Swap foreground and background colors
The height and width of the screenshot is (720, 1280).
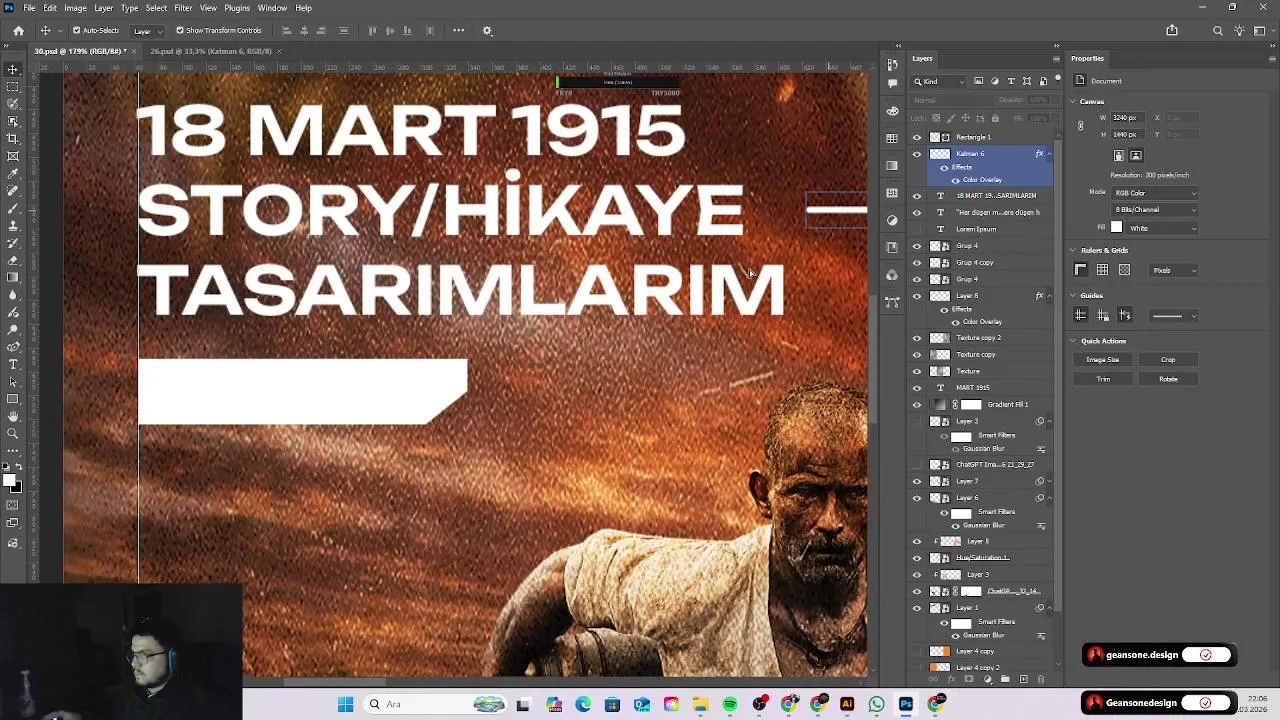19,467
